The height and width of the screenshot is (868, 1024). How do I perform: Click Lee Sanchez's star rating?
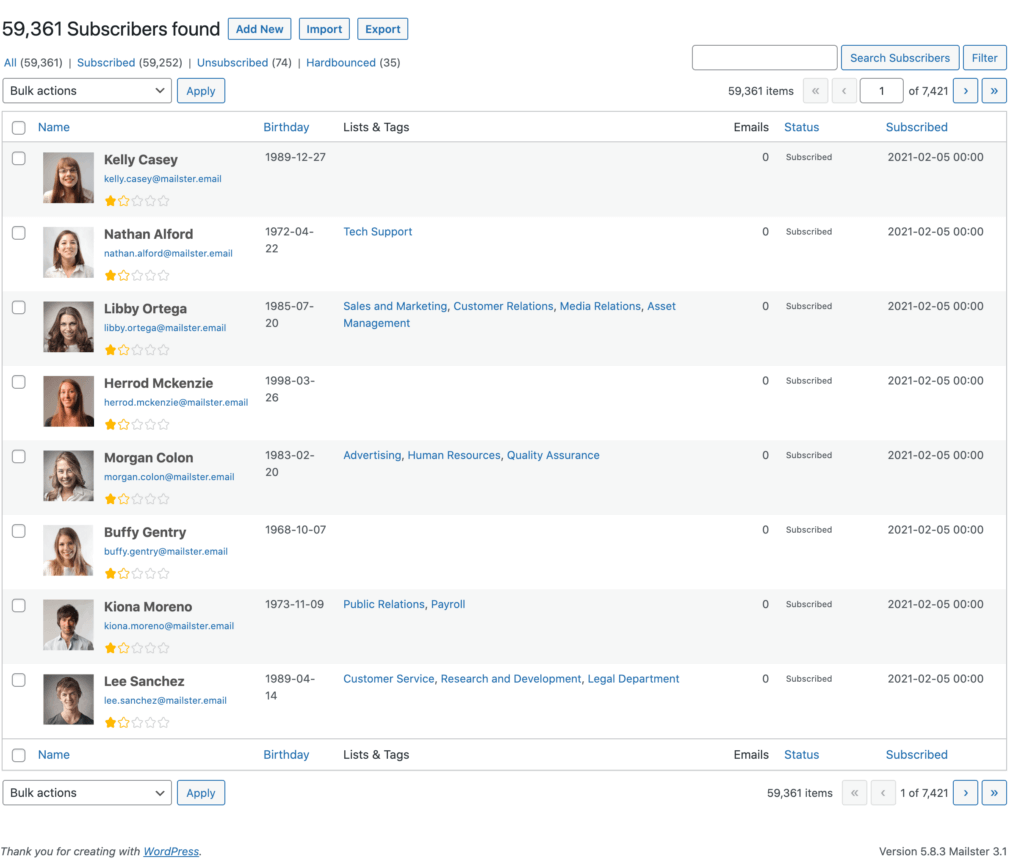[x=137, y=722]
